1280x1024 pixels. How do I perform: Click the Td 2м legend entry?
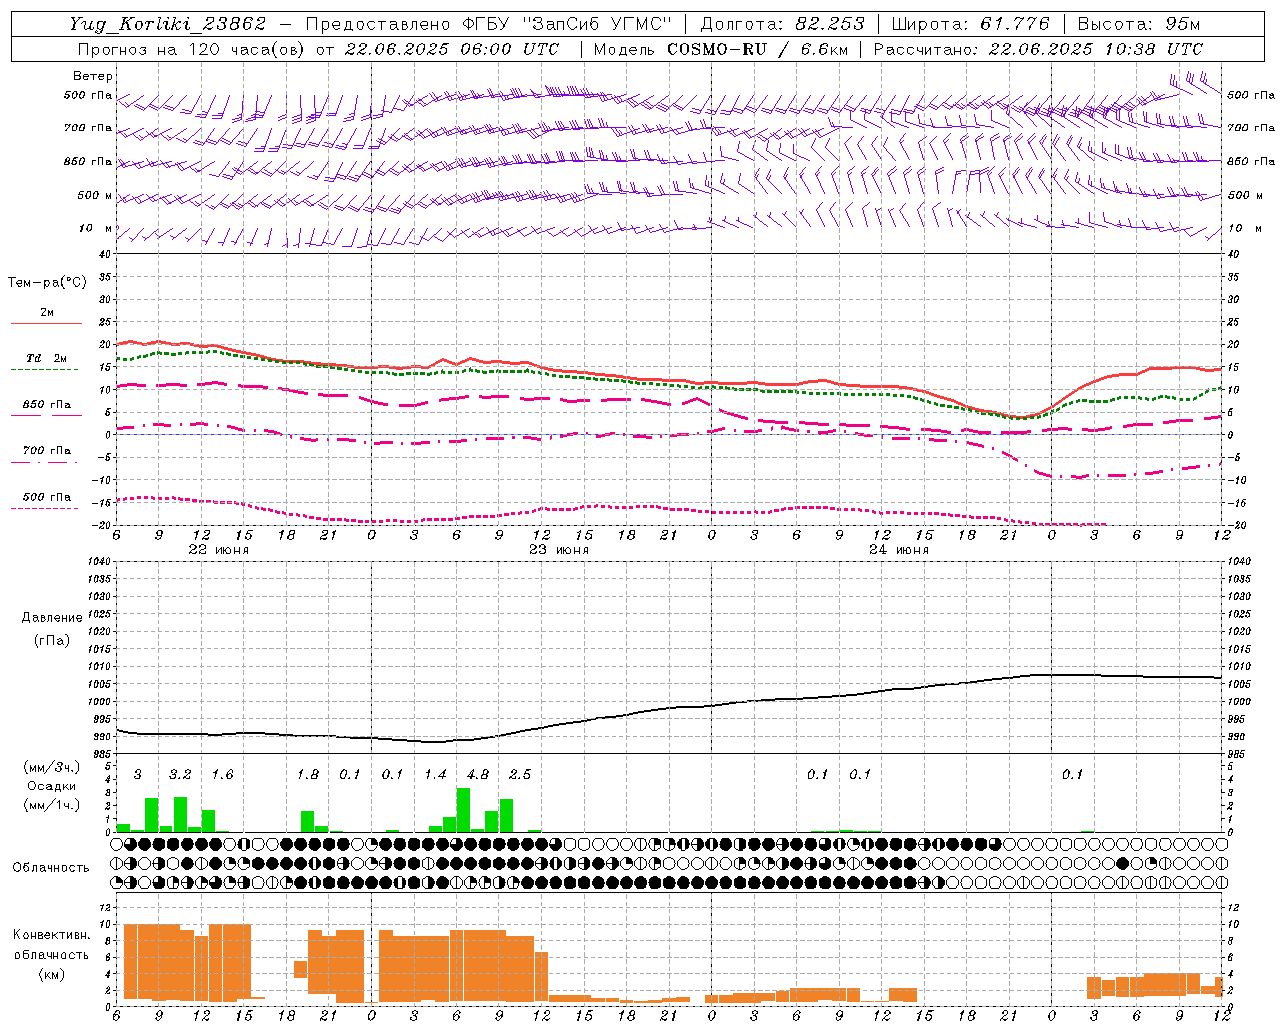point(47,358)
